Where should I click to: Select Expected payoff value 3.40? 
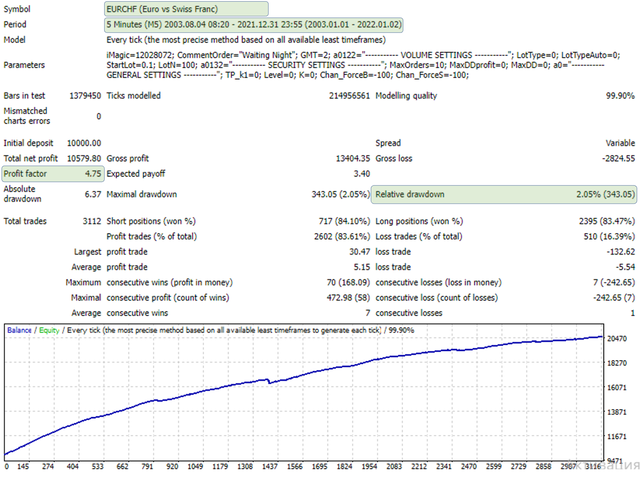(362, 174)
